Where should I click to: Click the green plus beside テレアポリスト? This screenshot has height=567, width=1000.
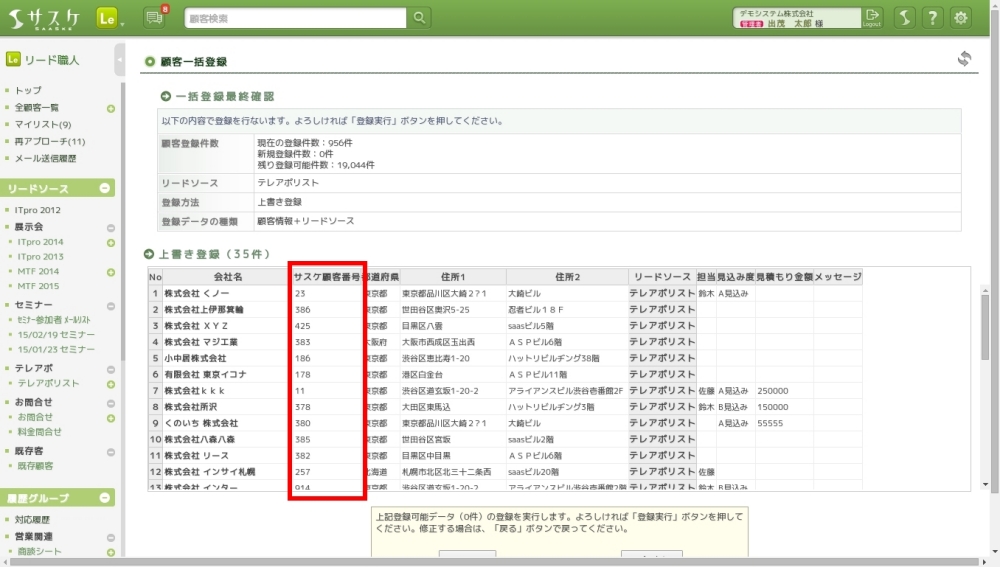[111, 383]
